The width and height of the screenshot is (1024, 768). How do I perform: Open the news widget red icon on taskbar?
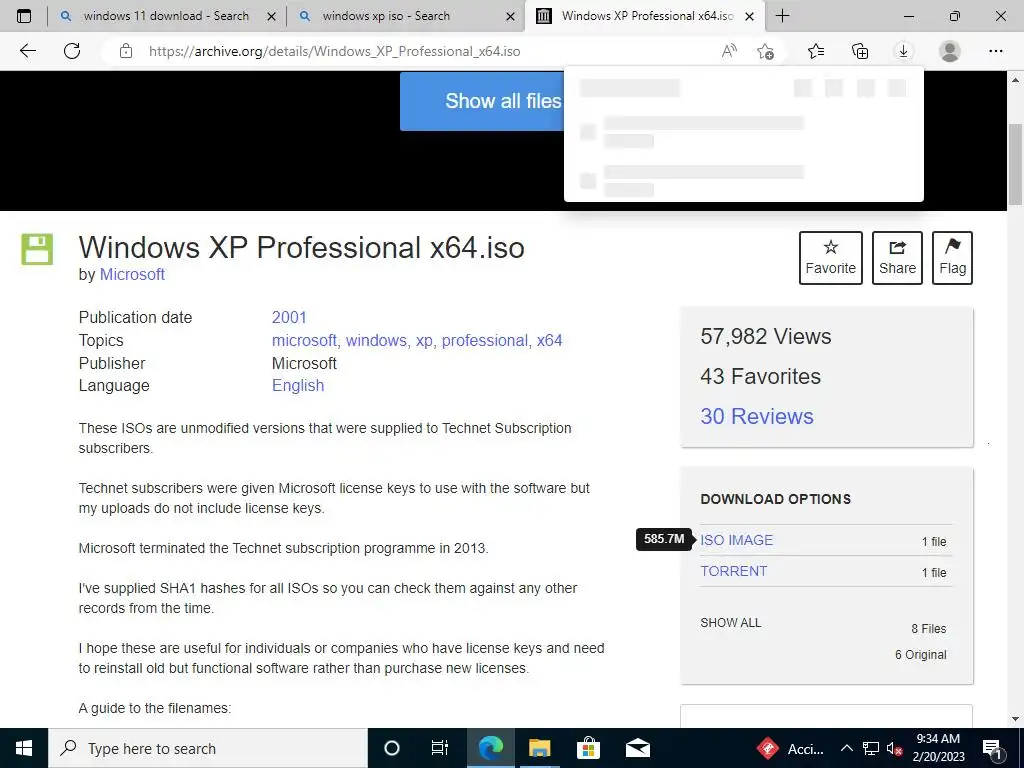(767, 748)
